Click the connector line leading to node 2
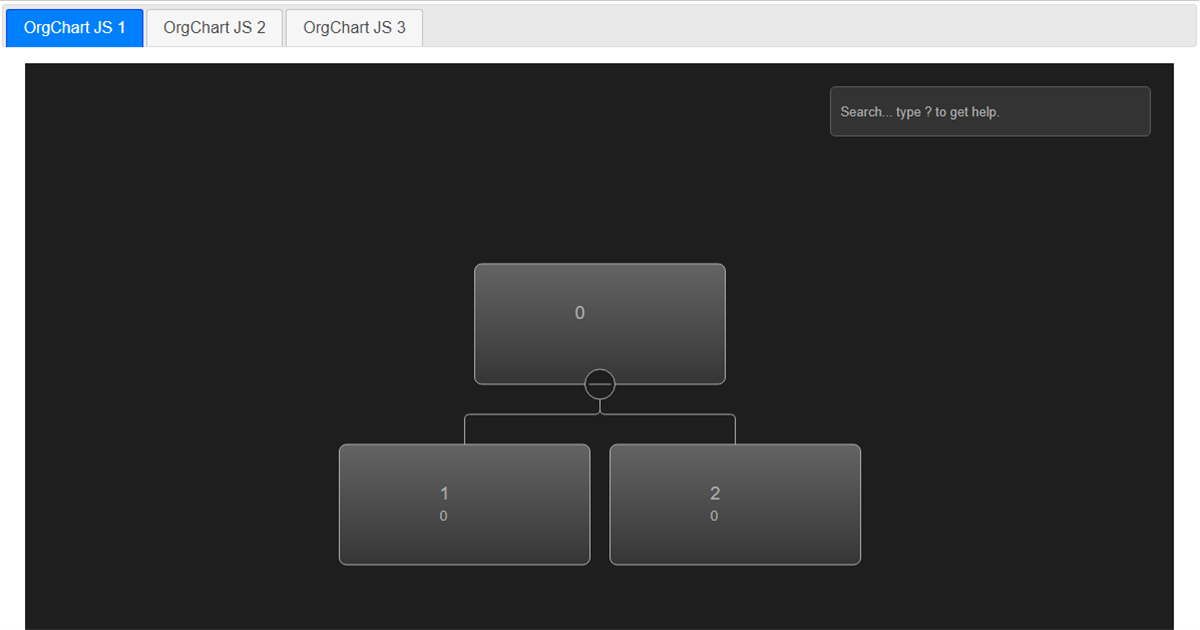 736,428
